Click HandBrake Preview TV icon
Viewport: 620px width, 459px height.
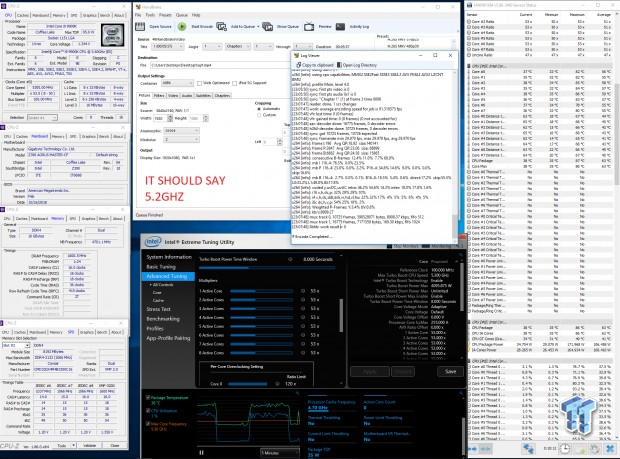309,26
